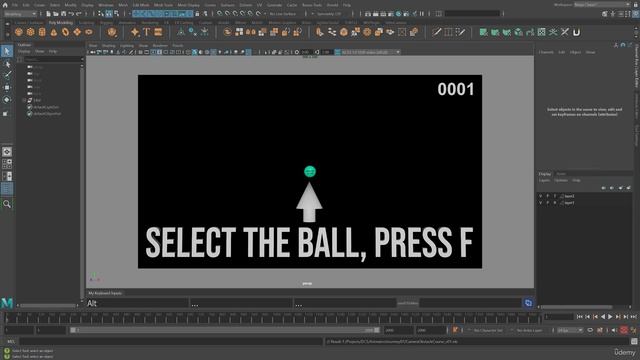Create a polygon cylinder from the shelf

point(42,32)
